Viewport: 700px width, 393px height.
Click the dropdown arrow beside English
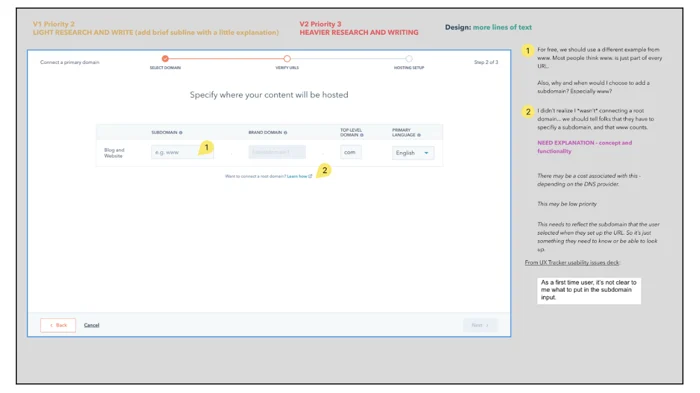click(x=426, y=153)
